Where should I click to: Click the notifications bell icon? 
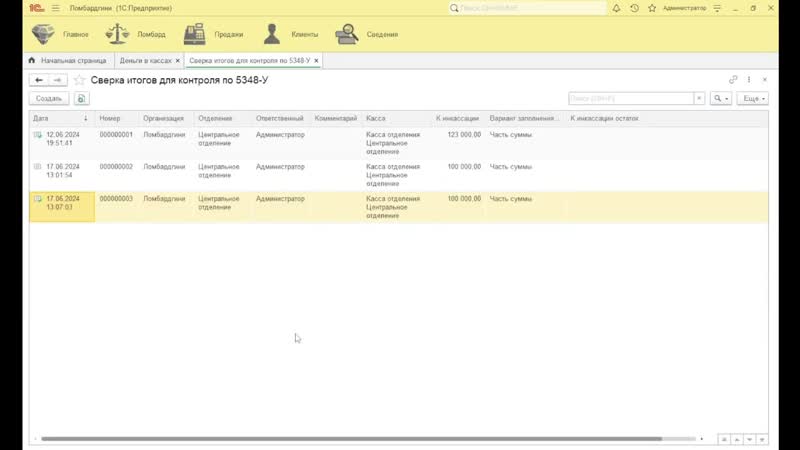[x=618, y=8]
